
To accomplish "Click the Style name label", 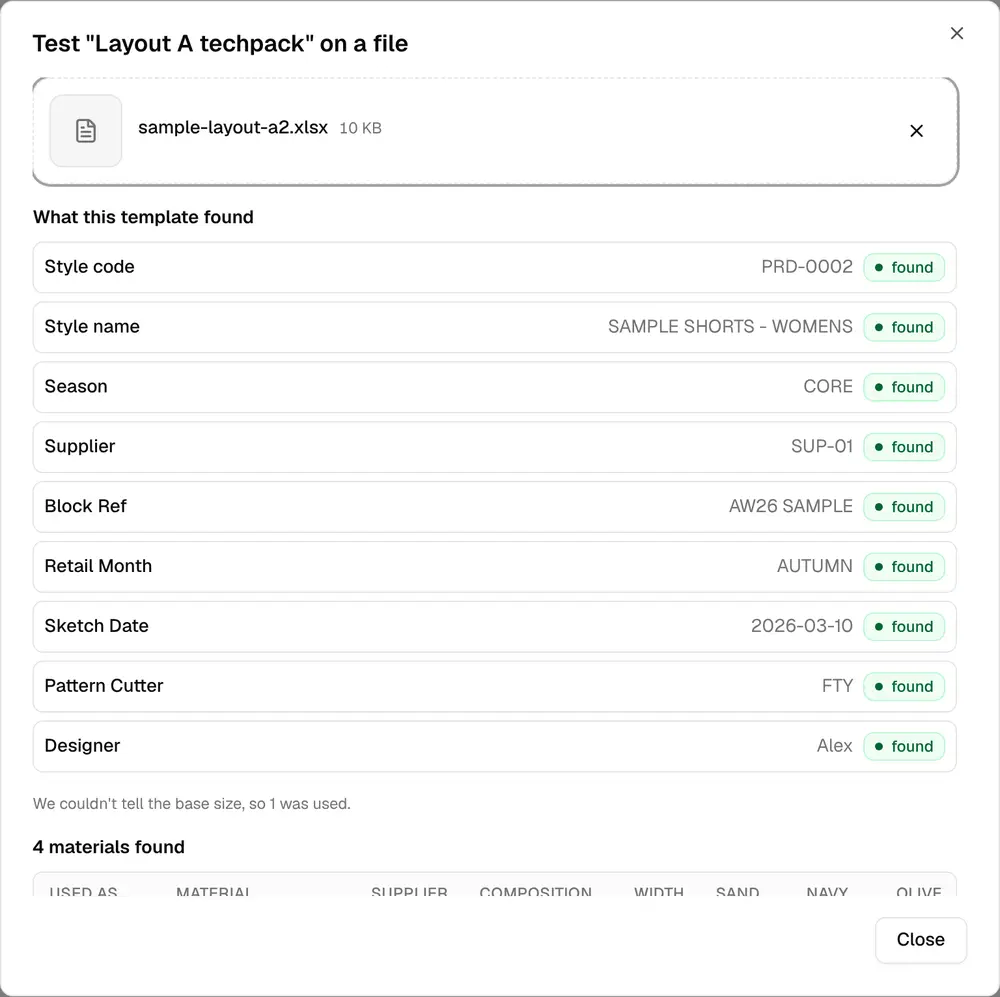I will (x=92, y=327).
